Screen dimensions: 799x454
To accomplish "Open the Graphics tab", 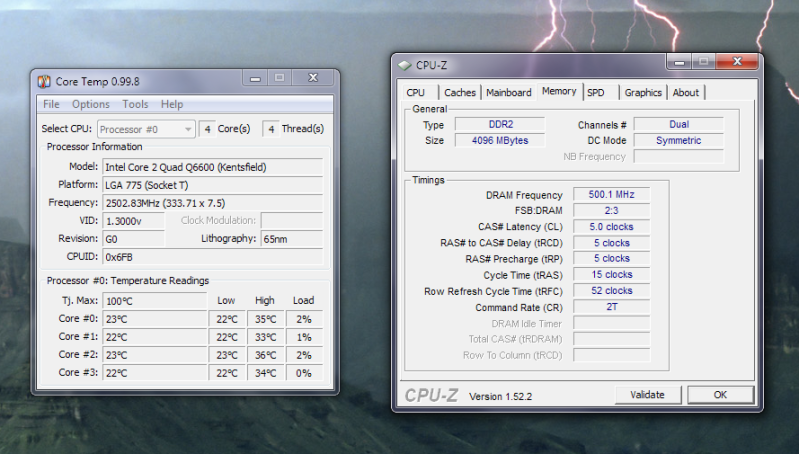I will click(x=643, y=93).
